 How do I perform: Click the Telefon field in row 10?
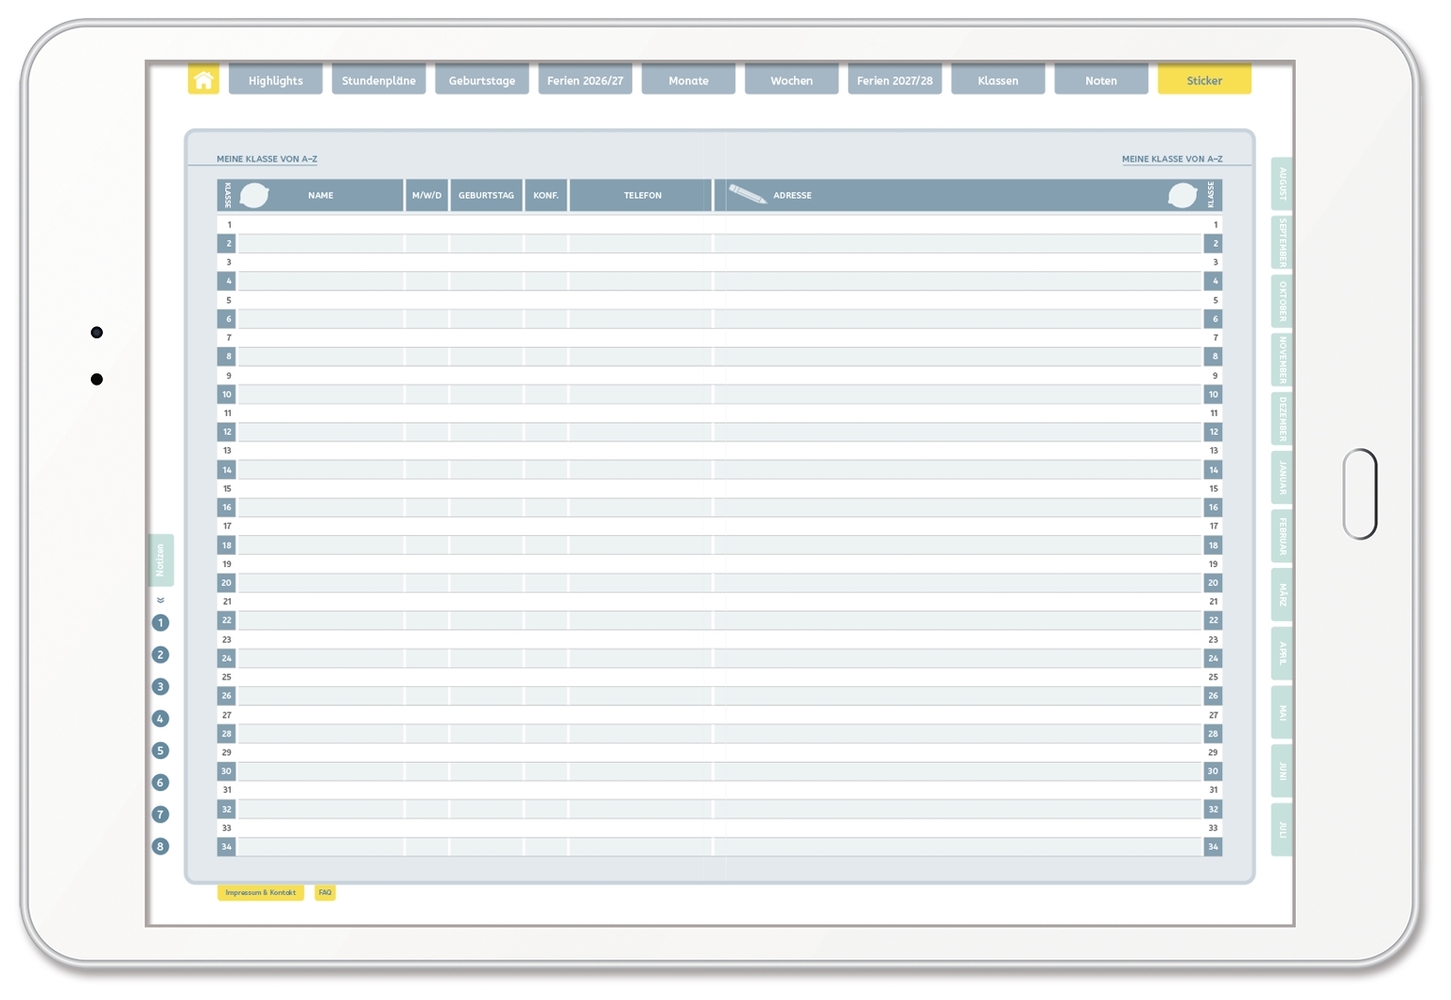[641, 395]
